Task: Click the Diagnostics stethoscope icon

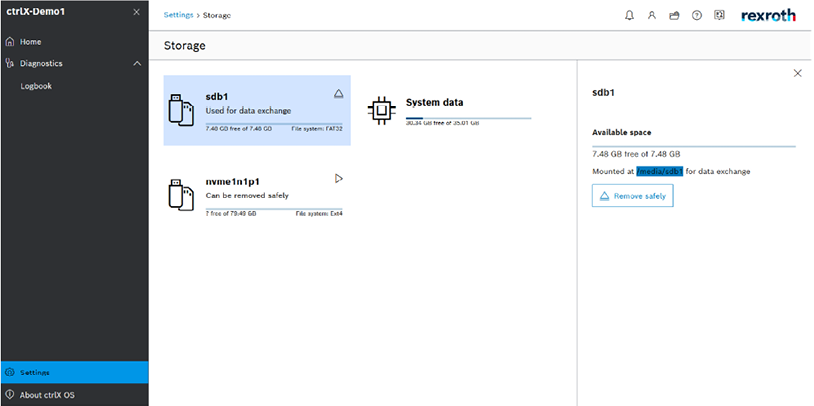Action: [9, 63]
